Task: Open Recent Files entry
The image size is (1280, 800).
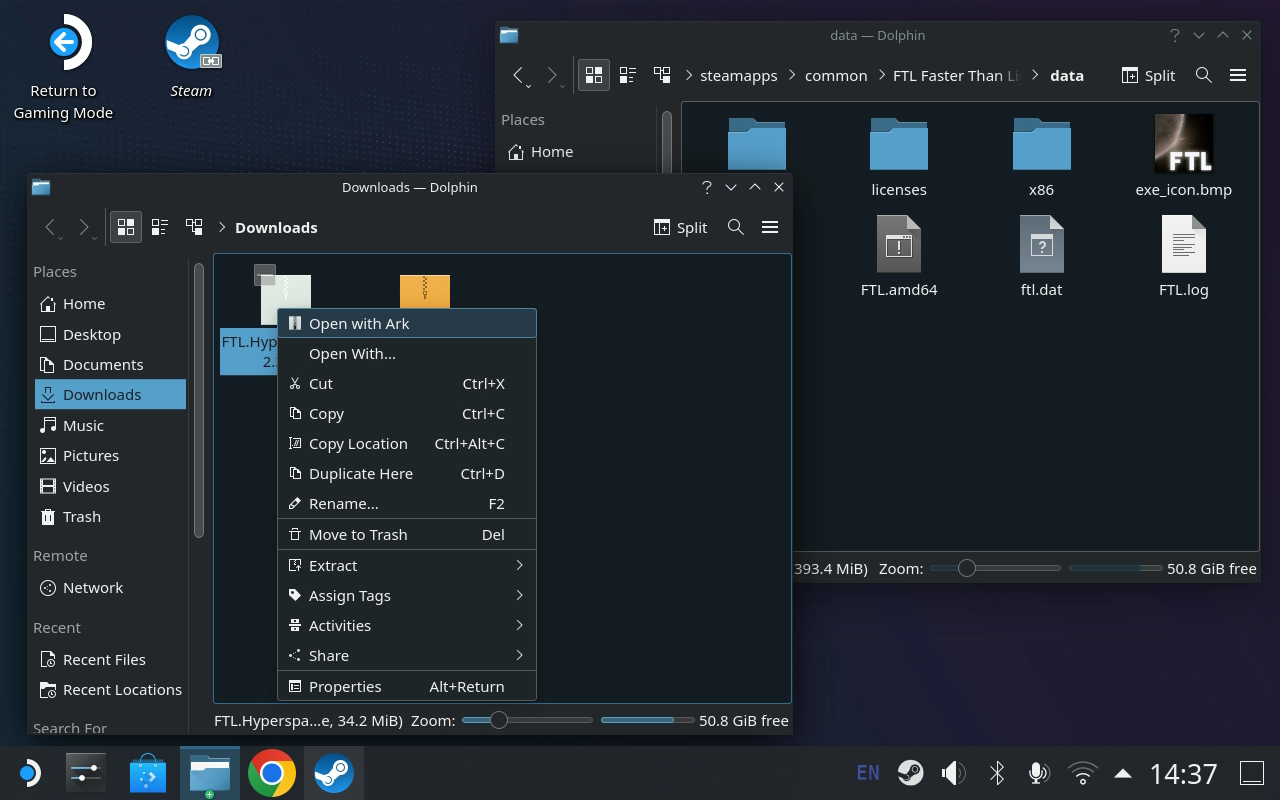Action: [x=110, y=659]
